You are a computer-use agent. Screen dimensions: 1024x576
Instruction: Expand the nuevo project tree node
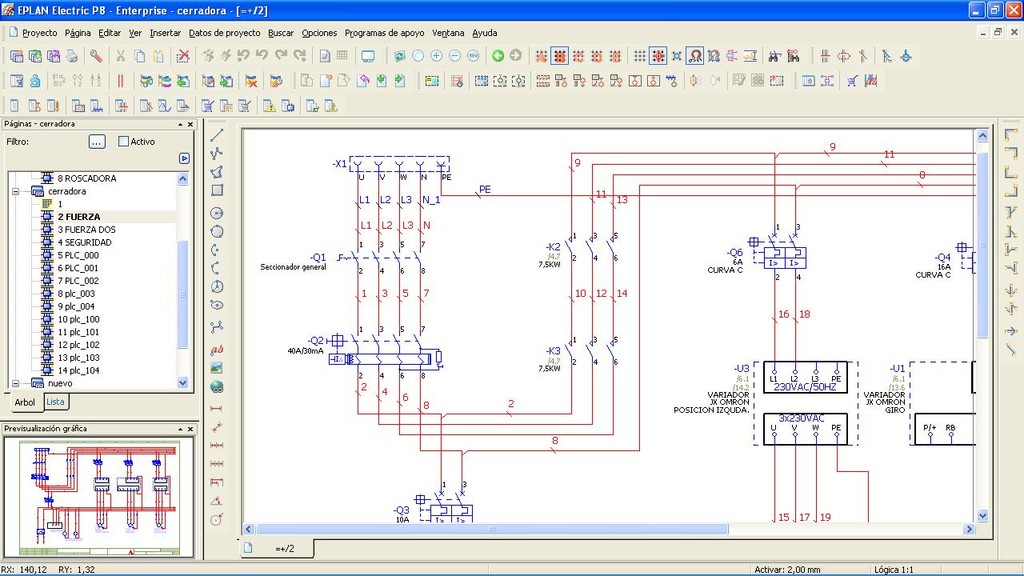(15, 383)
